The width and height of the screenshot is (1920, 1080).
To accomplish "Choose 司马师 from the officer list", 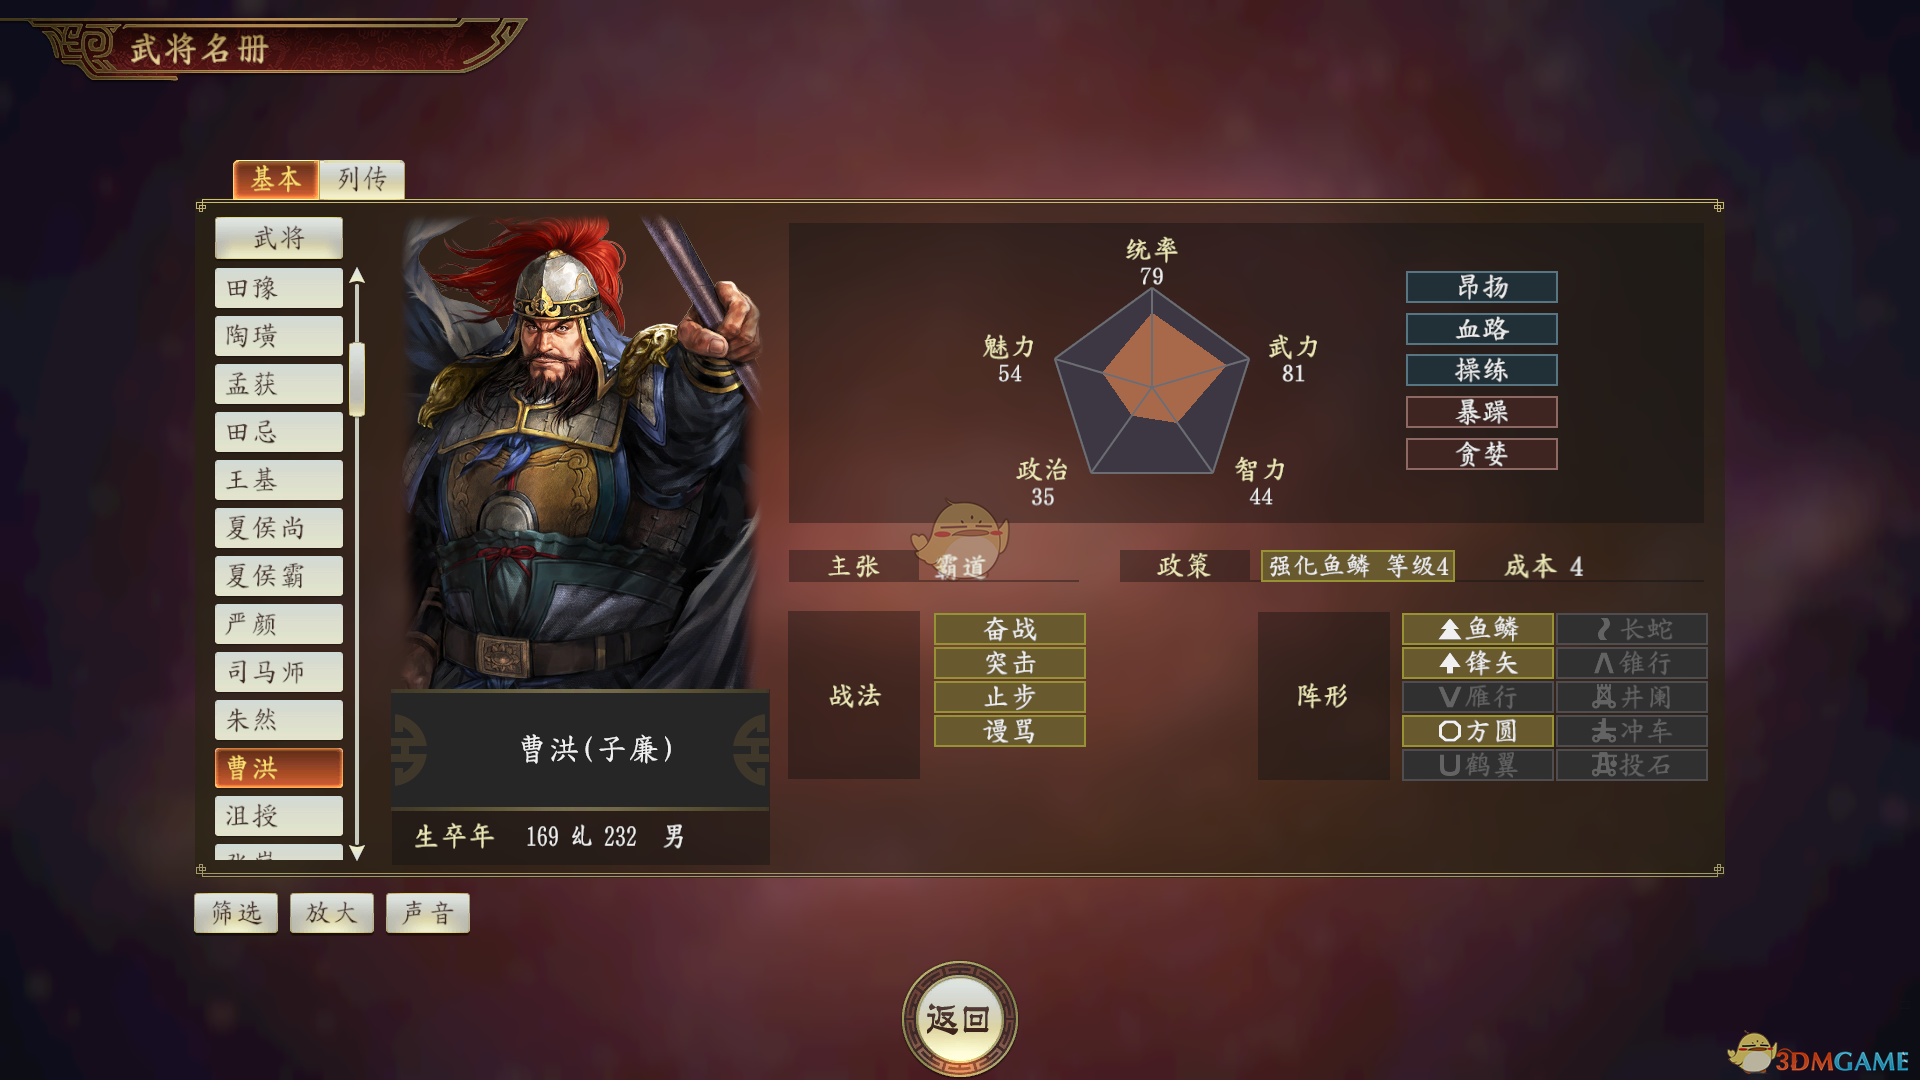I will pyautogui.click(x=279, y=672).
